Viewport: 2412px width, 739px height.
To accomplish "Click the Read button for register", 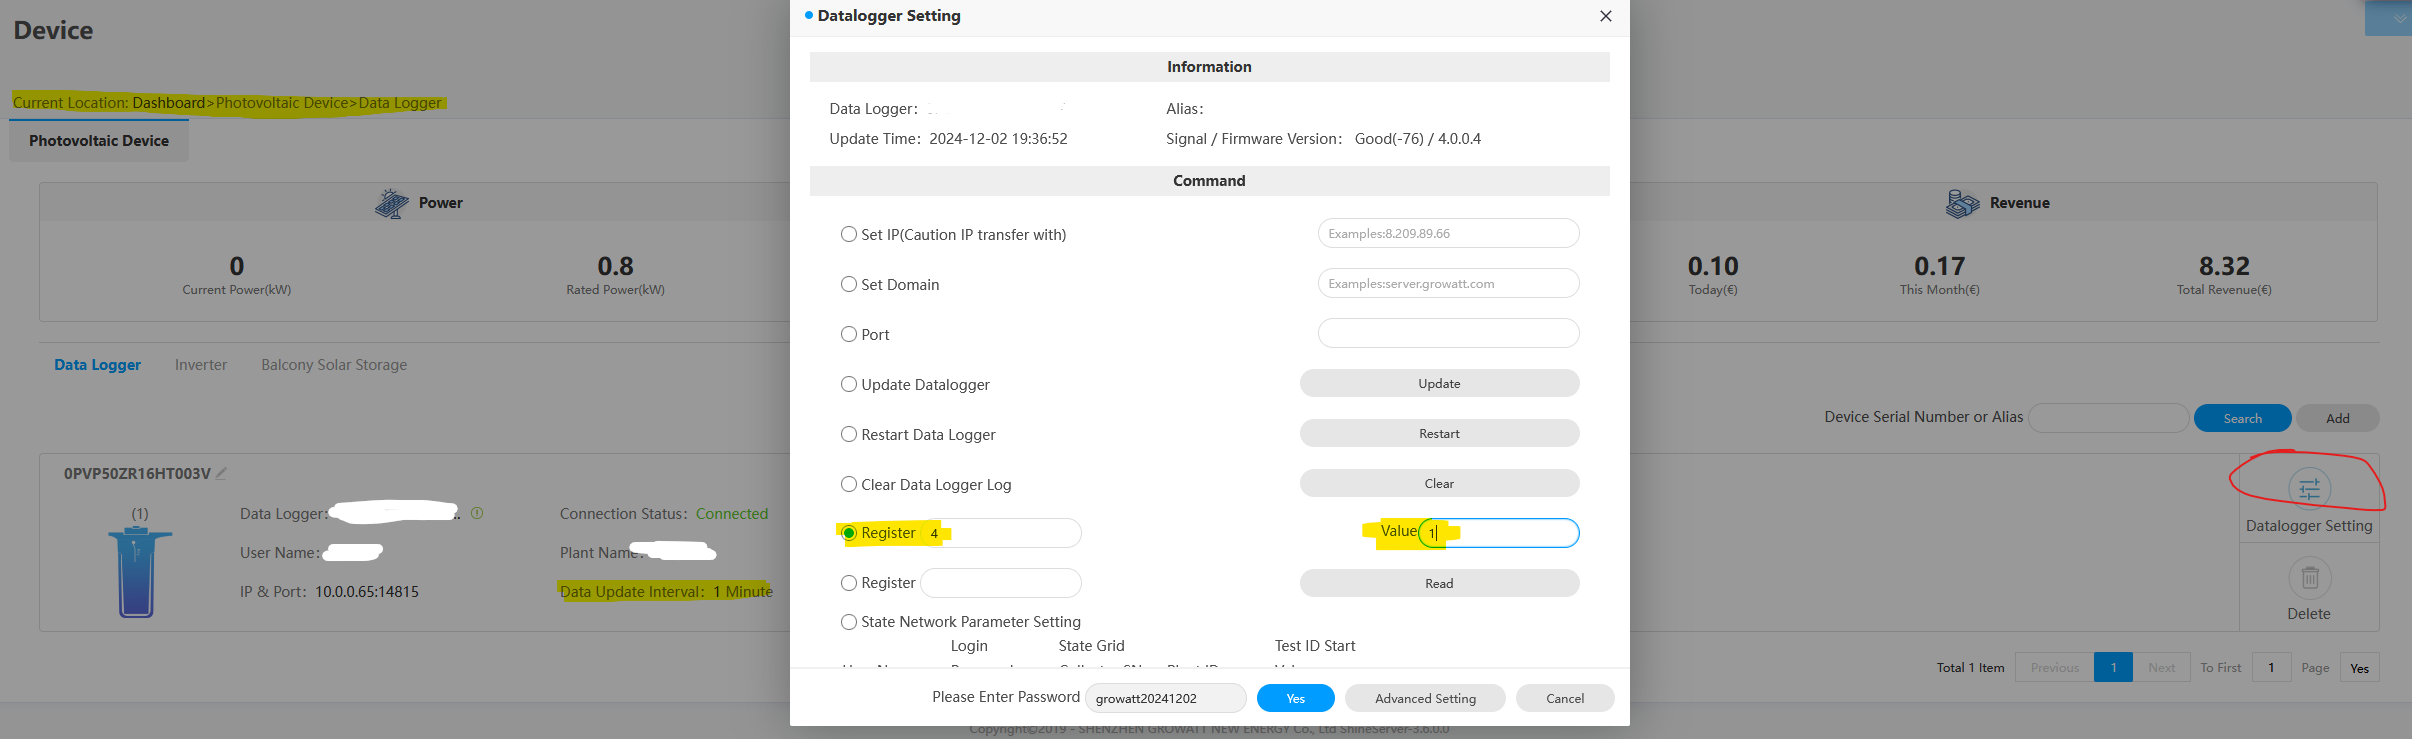I will pyautogui.click(x=1439, y=583).
